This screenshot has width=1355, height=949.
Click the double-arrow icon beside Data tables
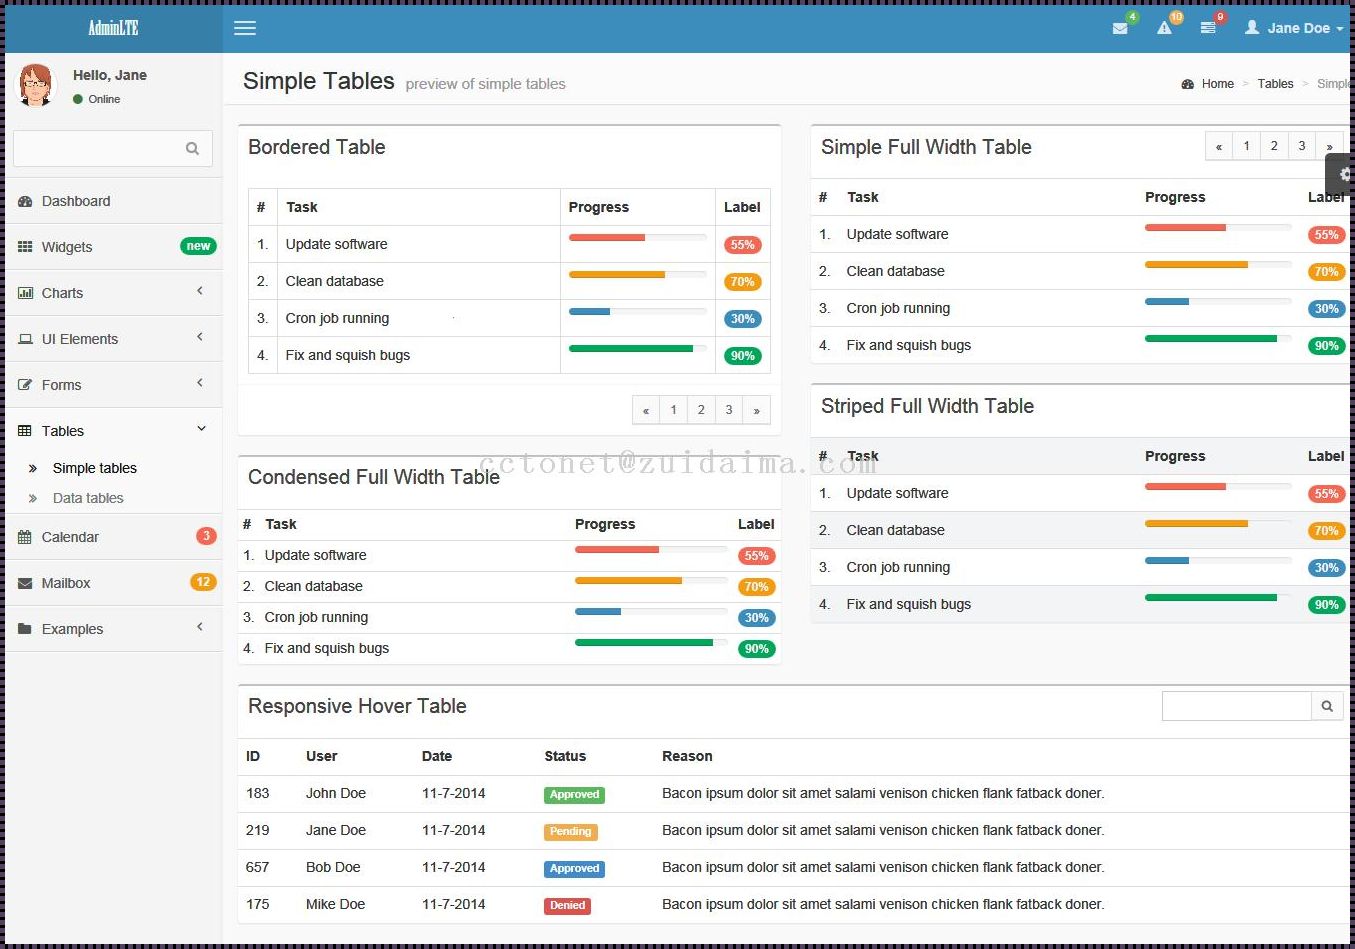[33, 498]
